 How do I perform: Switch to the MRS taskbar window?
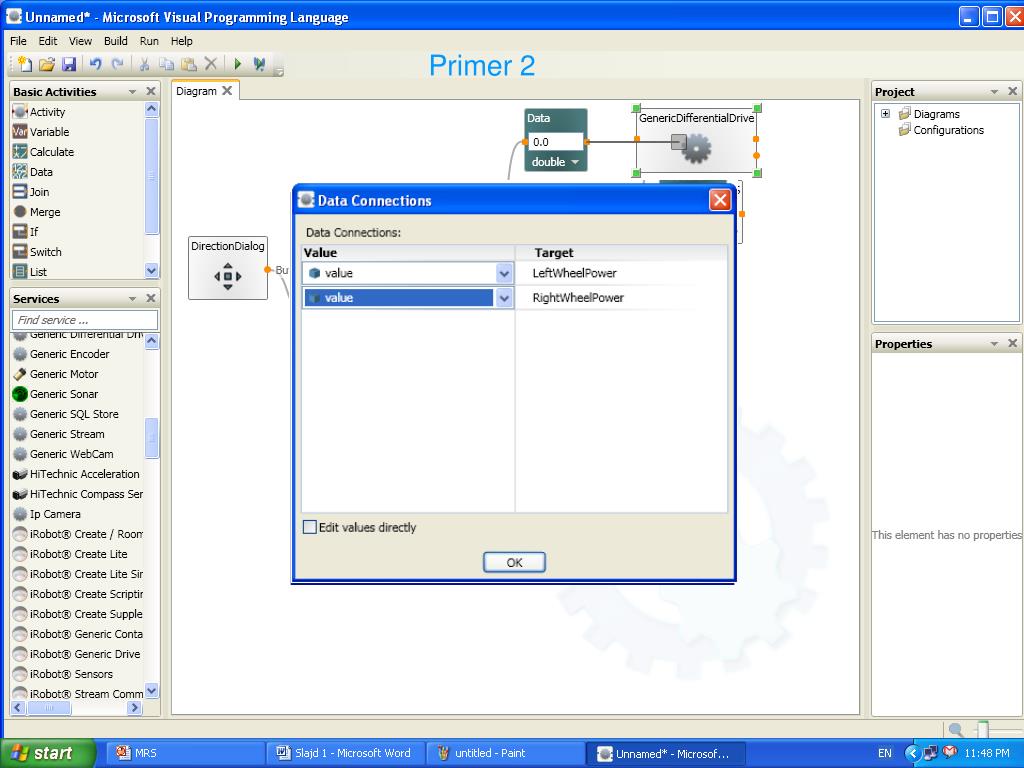click(x=185, y=753)
